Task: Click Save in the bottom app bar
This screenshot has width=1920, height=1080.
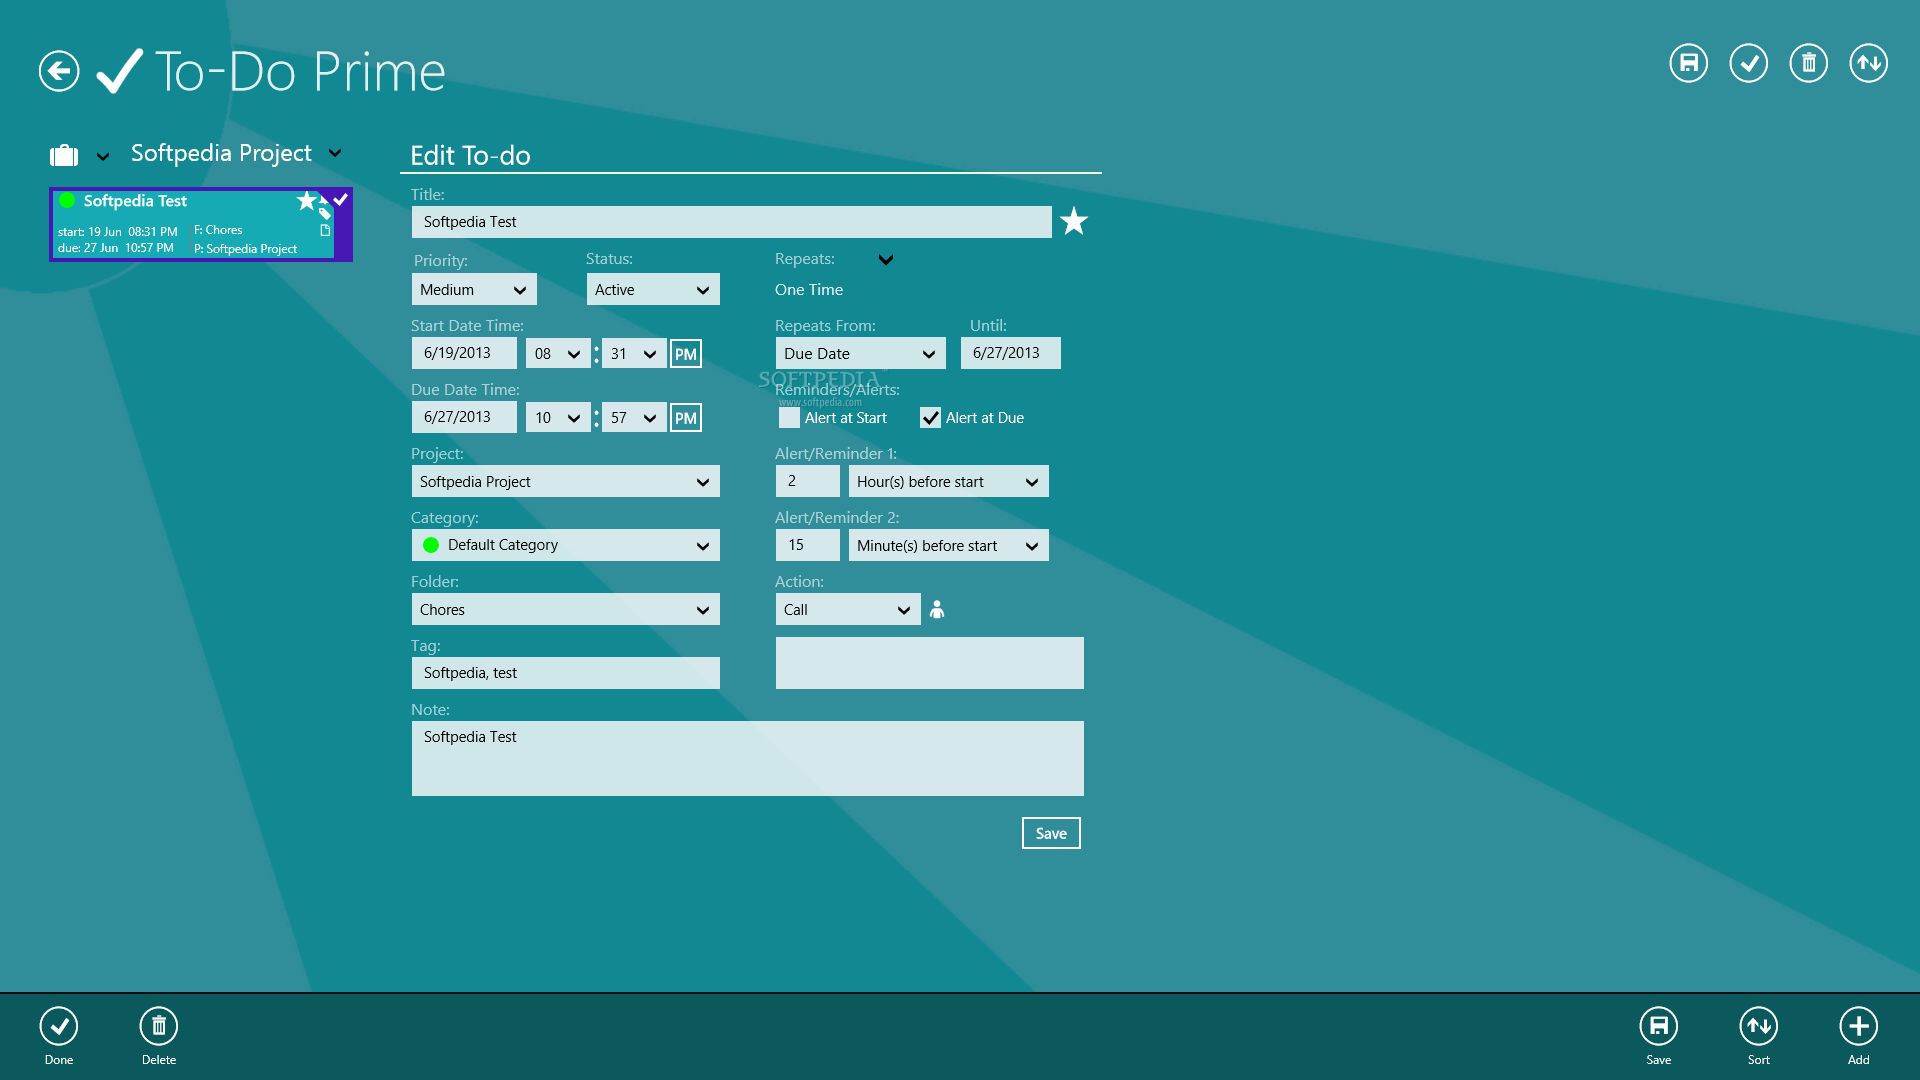Action: tap(1658, 1036)
